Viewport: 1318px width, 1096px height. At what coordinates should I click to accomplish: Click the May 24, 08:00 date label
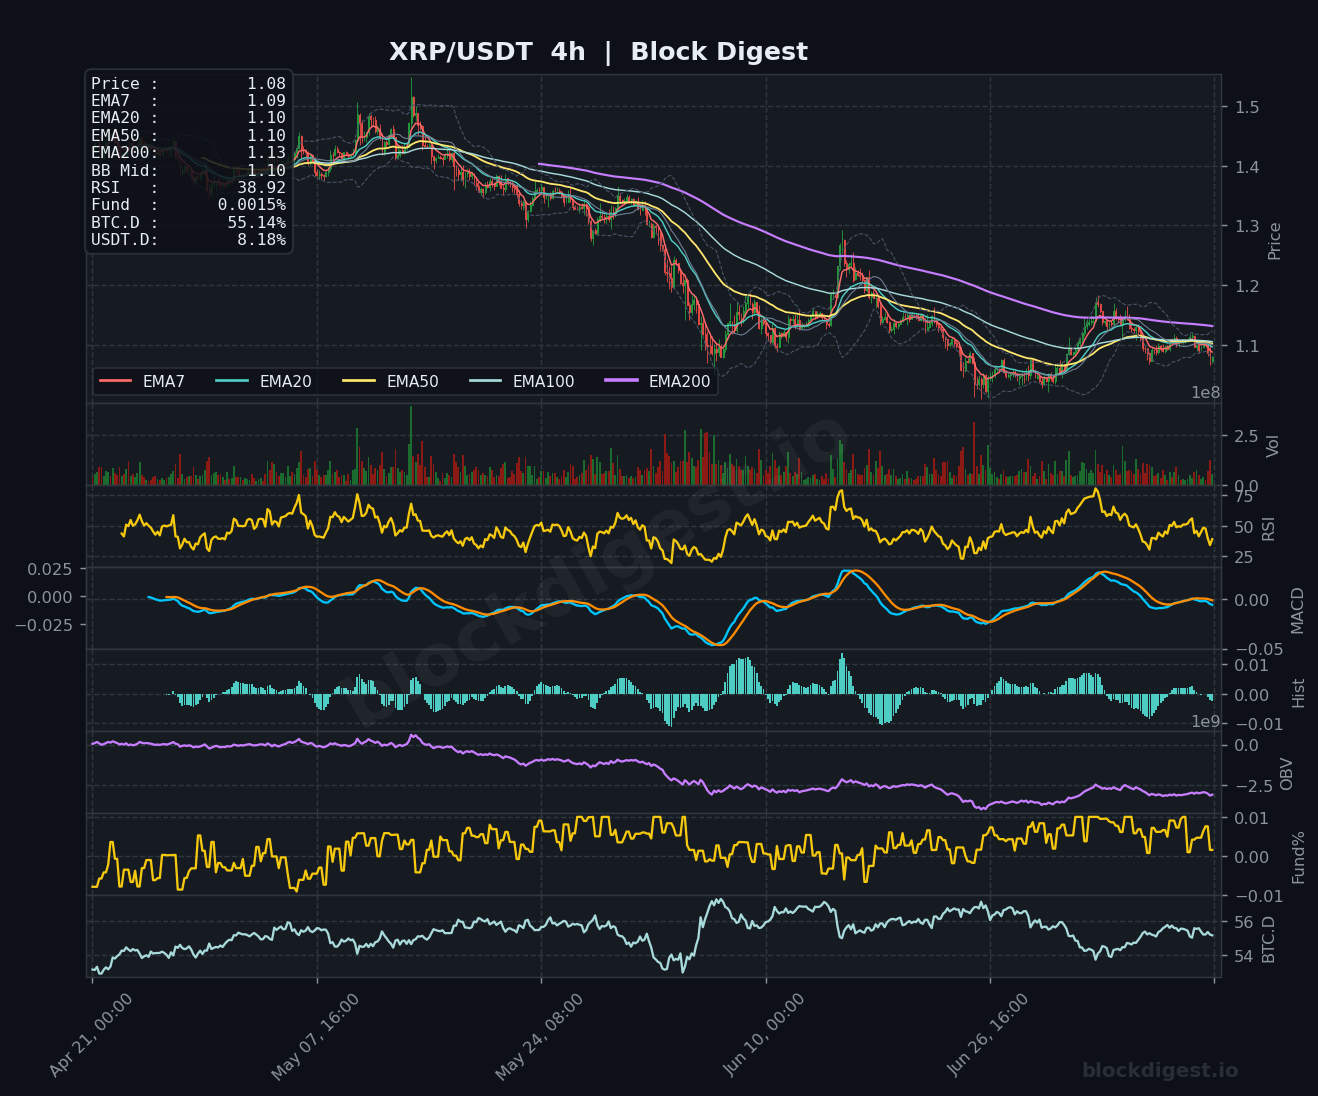tap(539, 1036)
